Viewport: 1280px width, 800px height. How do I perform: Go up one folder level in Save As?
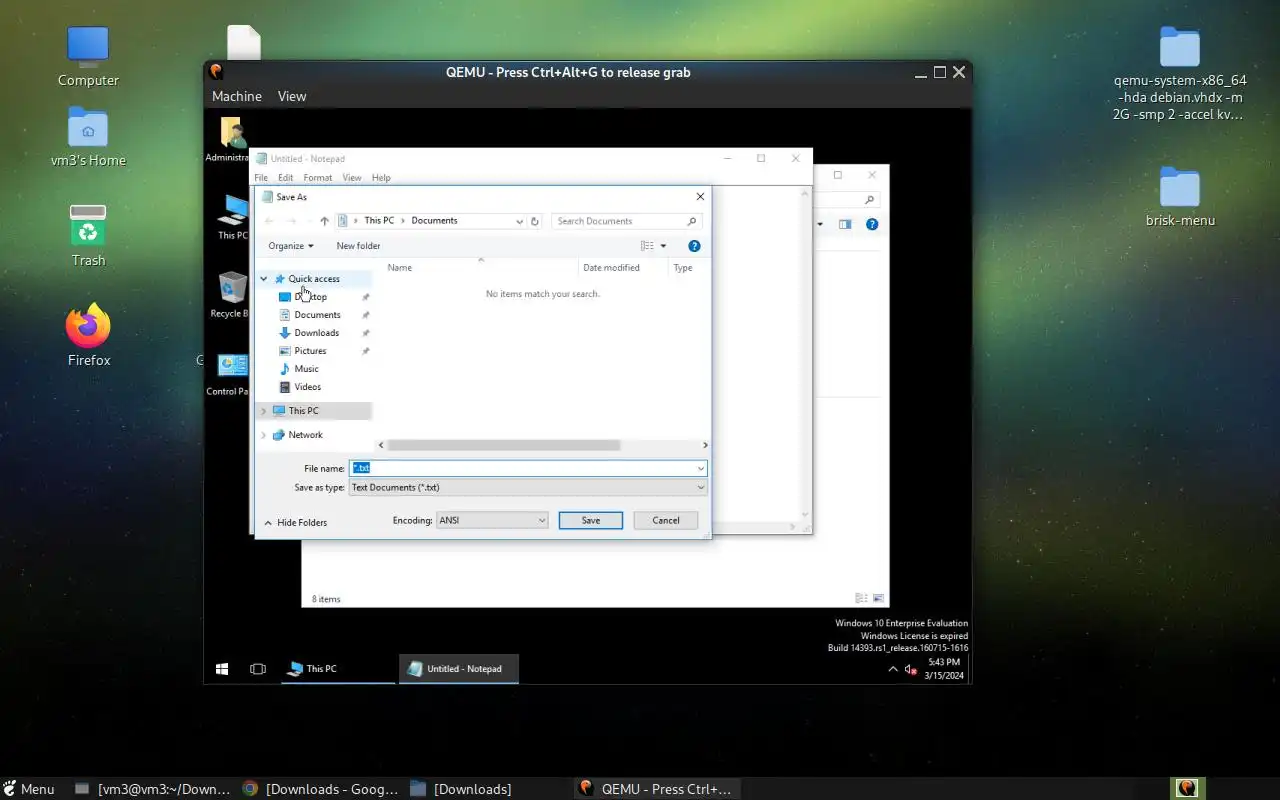[324, 221]
